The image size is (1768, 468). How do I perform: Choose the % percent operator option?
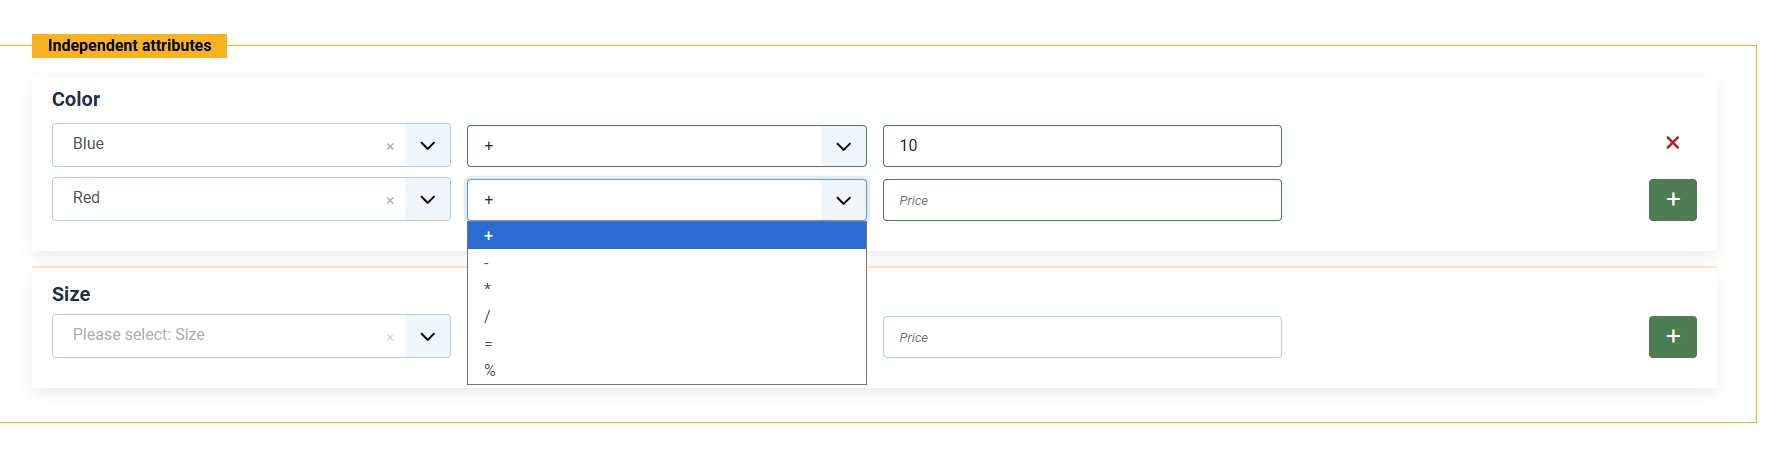pyautogui.click(x=666, y=370)
